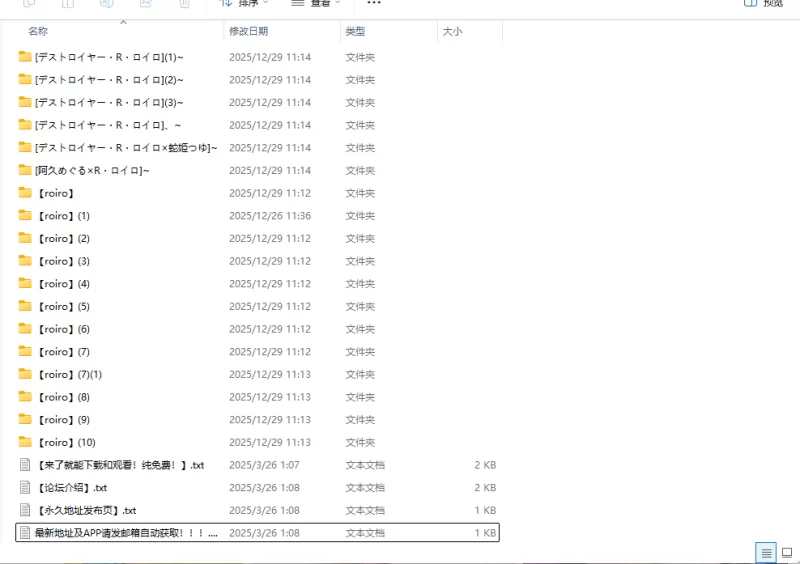Sort by the 名称 column header
This screenshot has height=564, width=800.
(38, 31)
